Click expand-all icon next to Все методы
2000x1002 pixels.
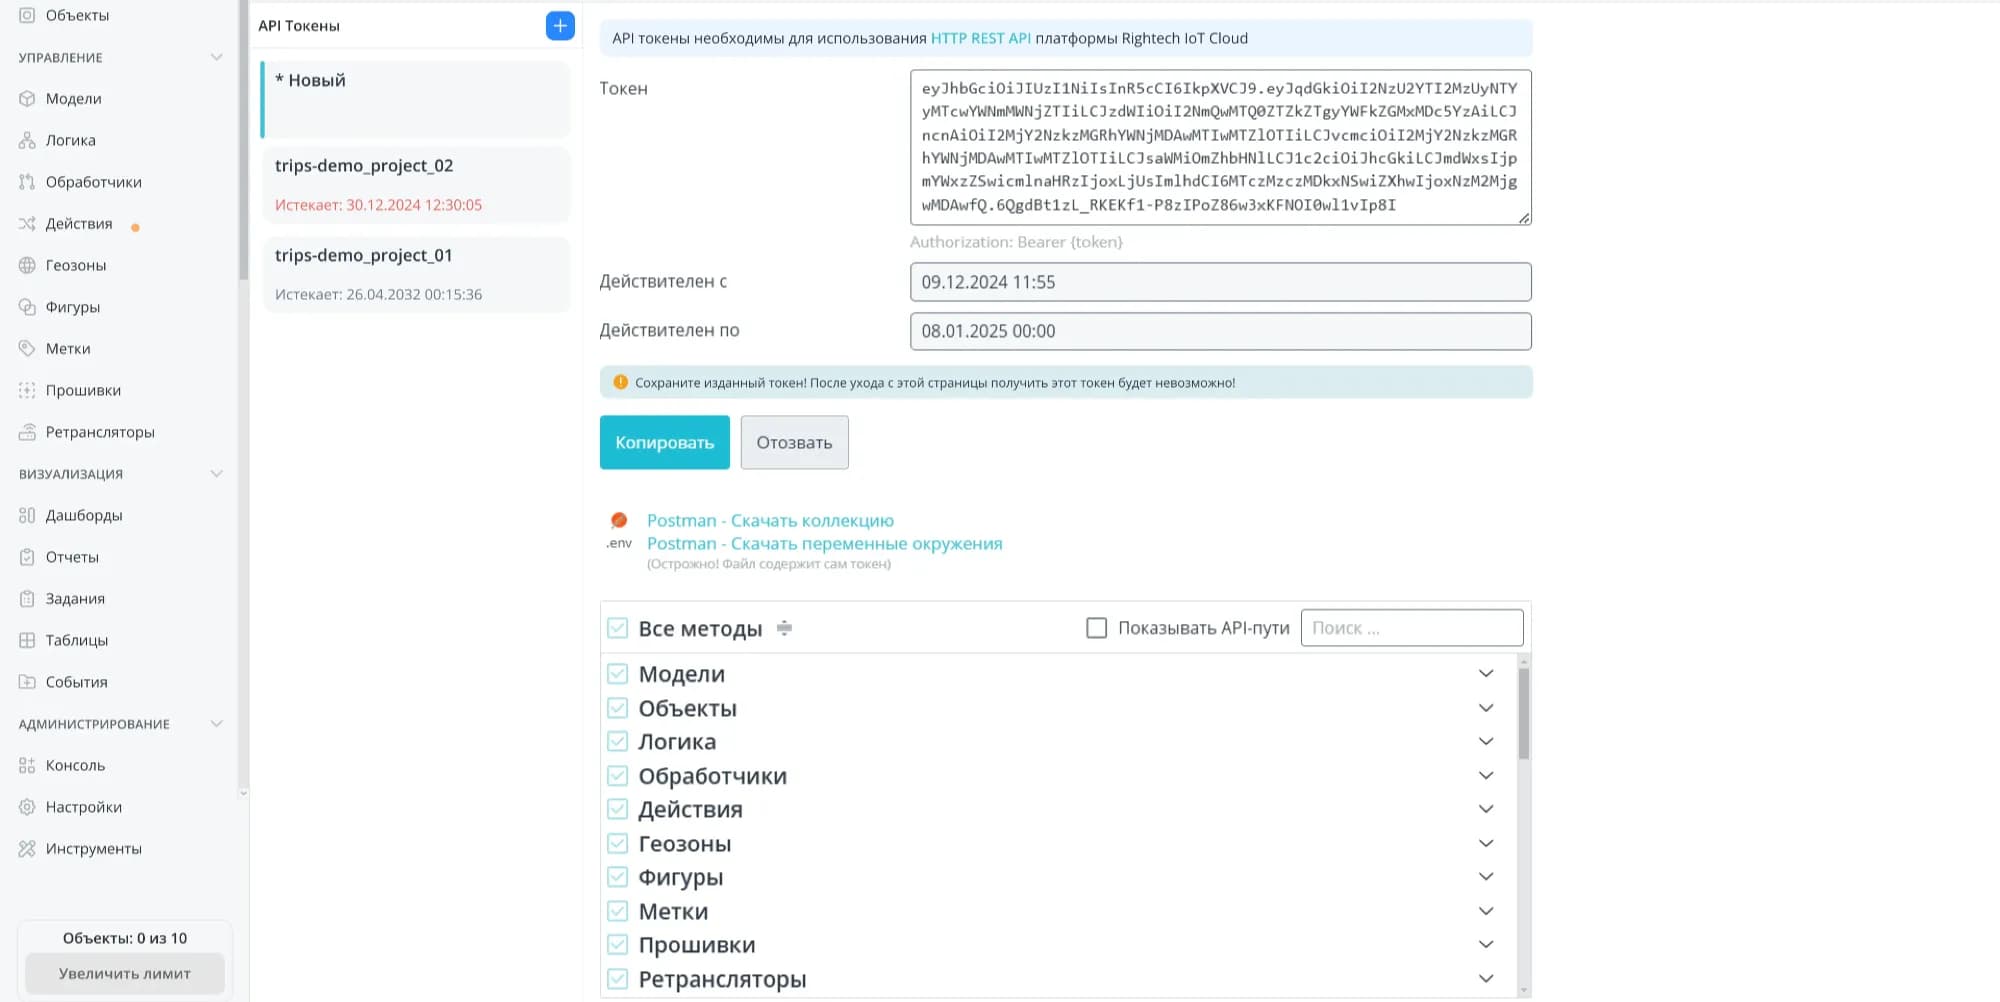pyautogui.click(x=785, y=629)
